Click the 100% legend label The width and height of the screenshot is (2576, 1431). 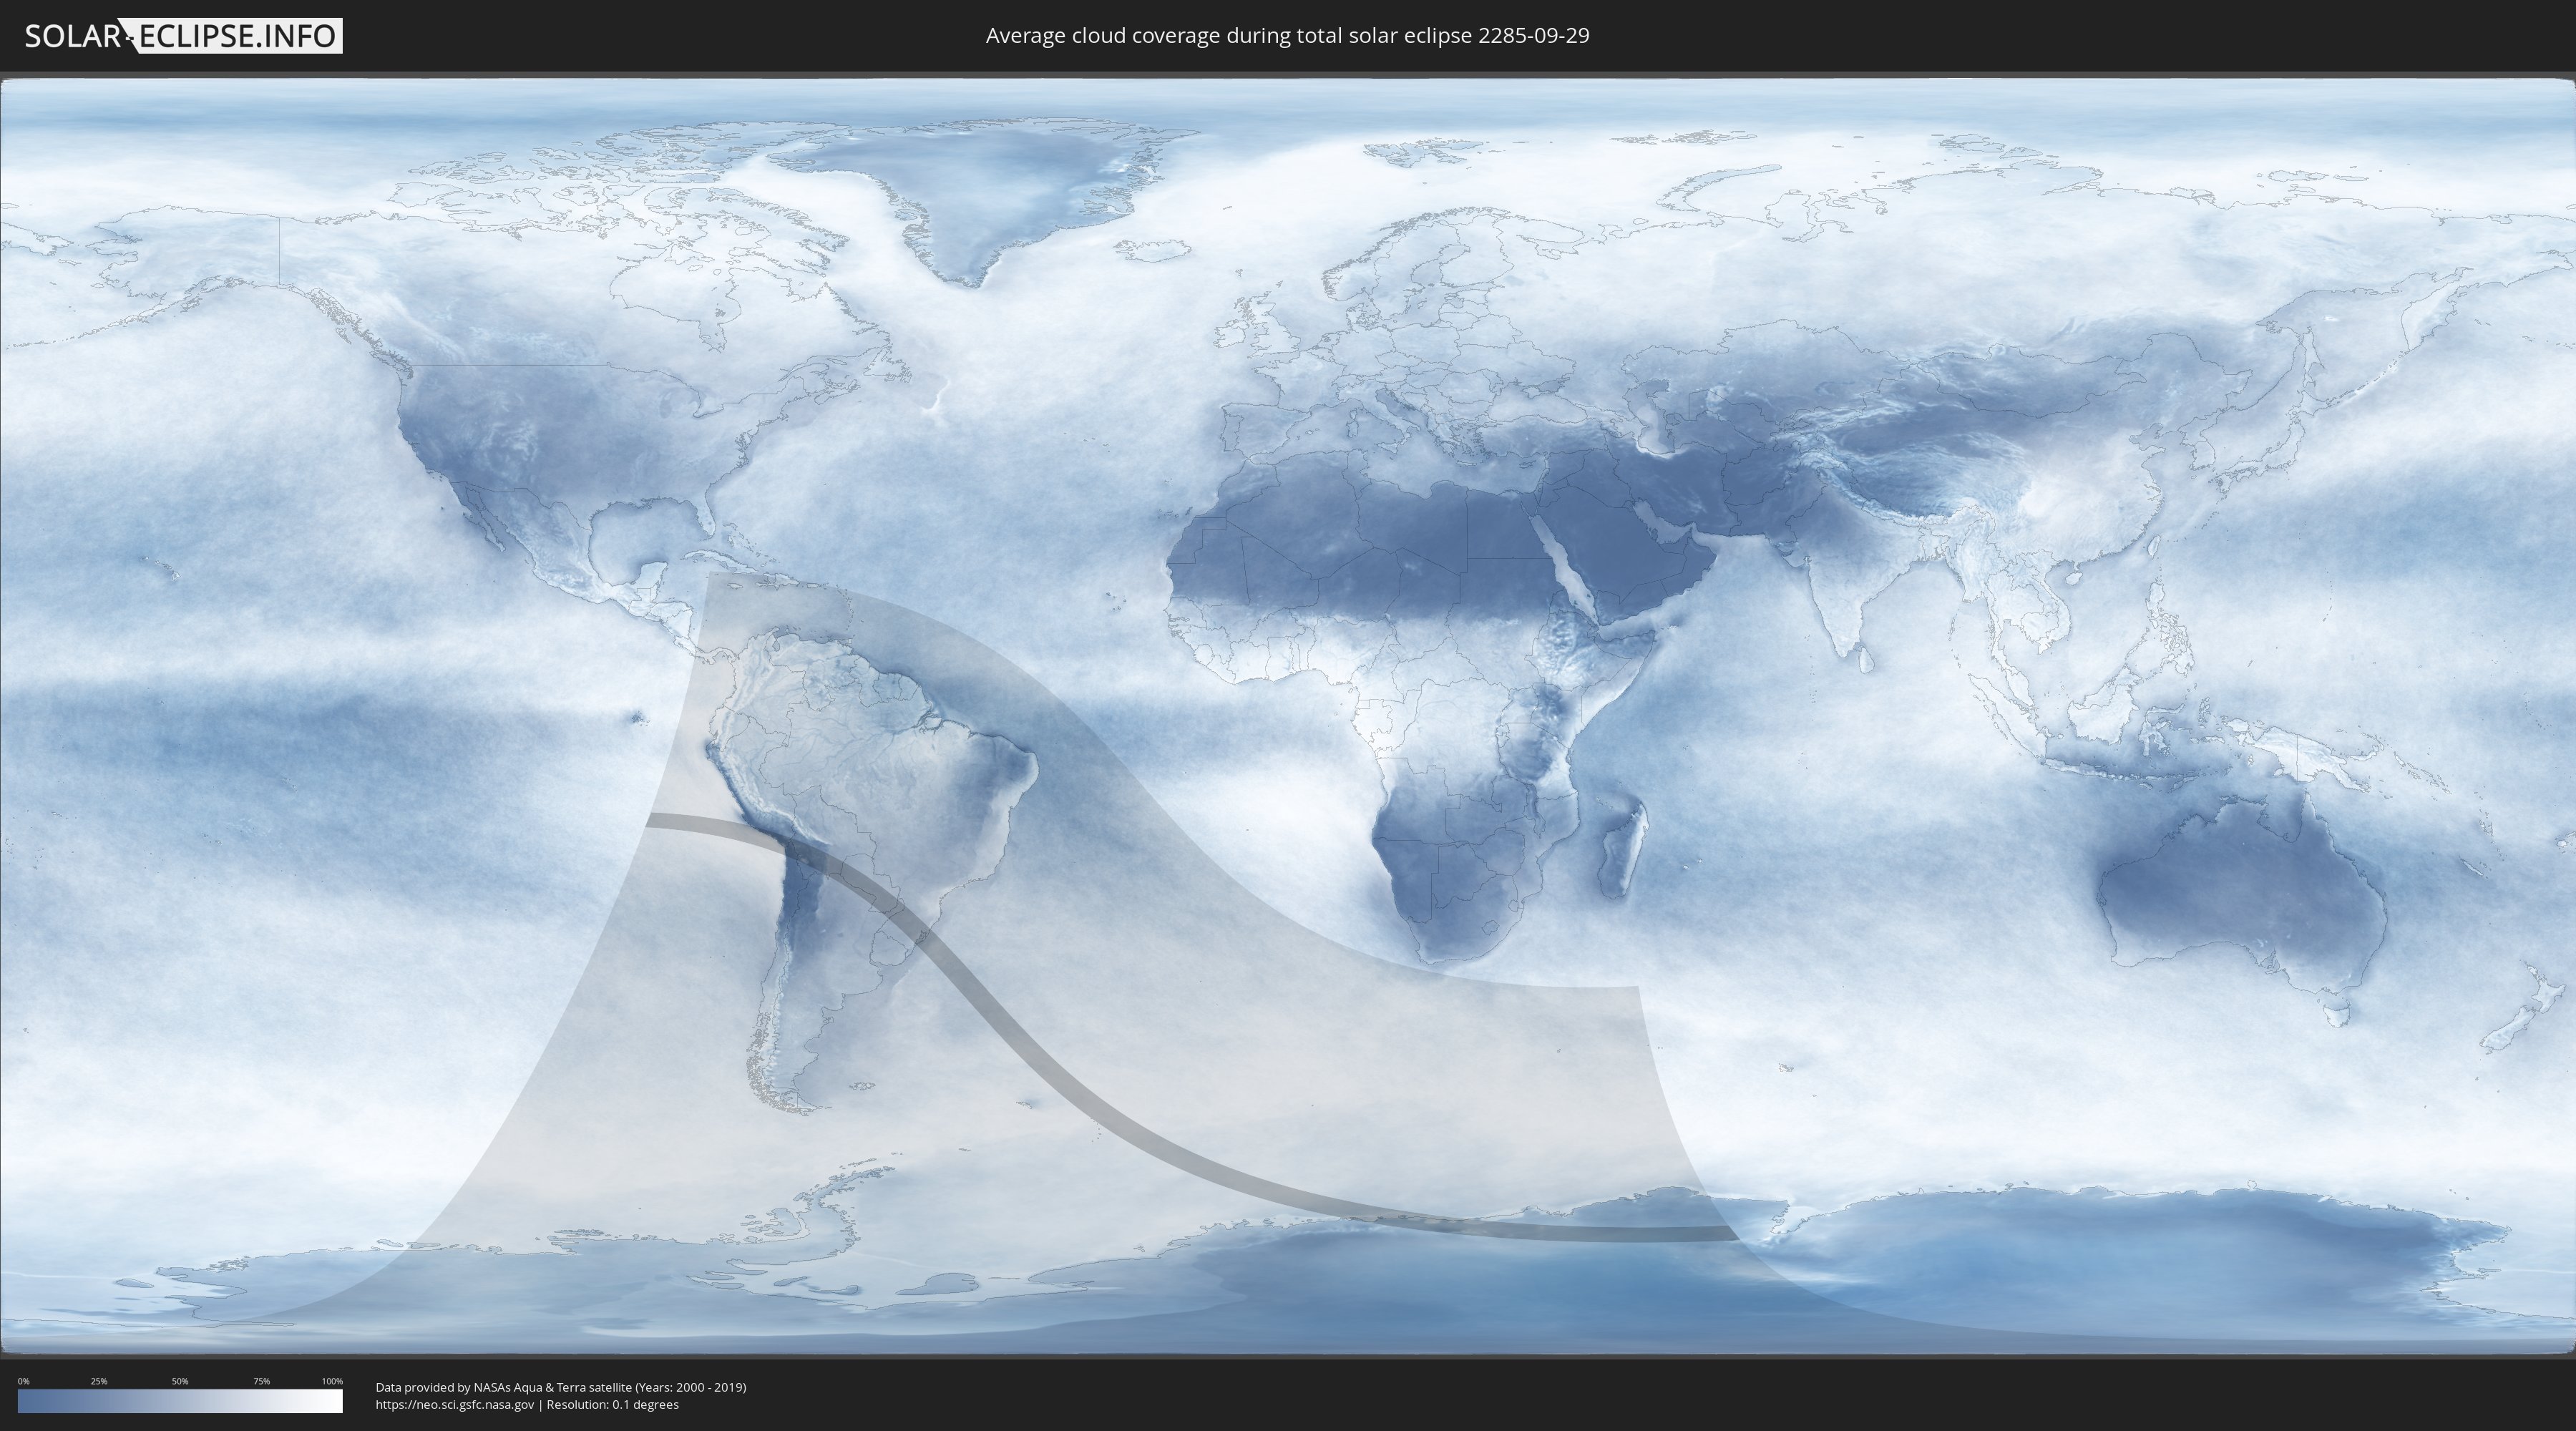click(x=332, y=1381)
